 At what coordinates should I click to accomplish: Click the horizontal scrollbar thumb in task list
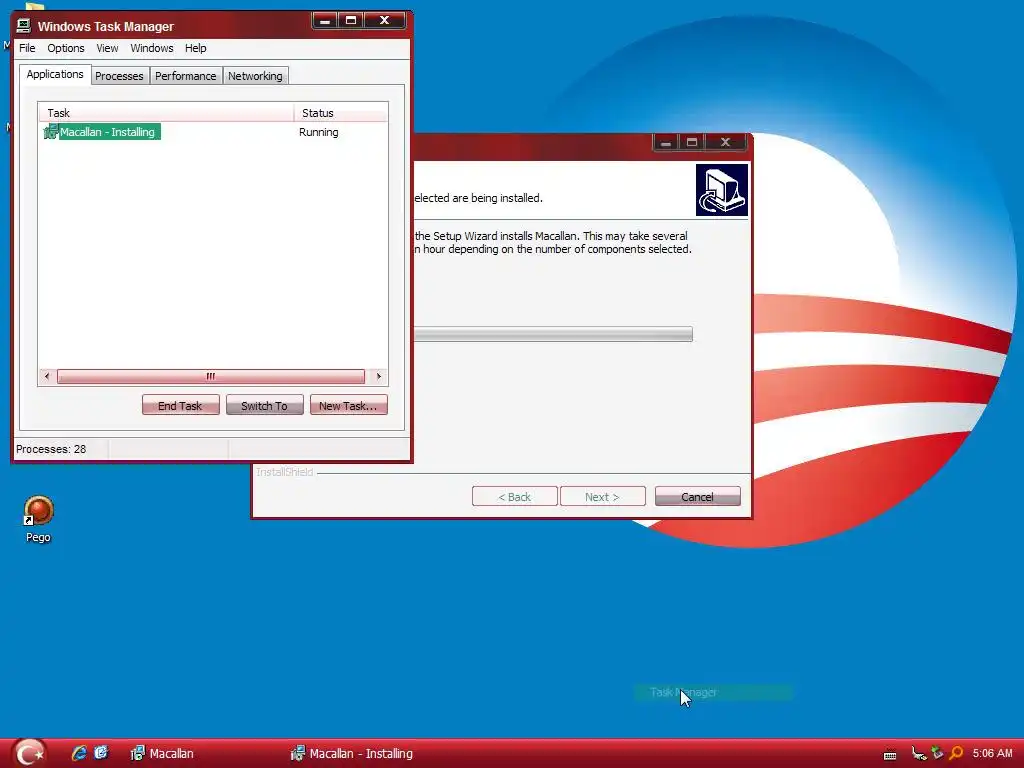[210, 376]
